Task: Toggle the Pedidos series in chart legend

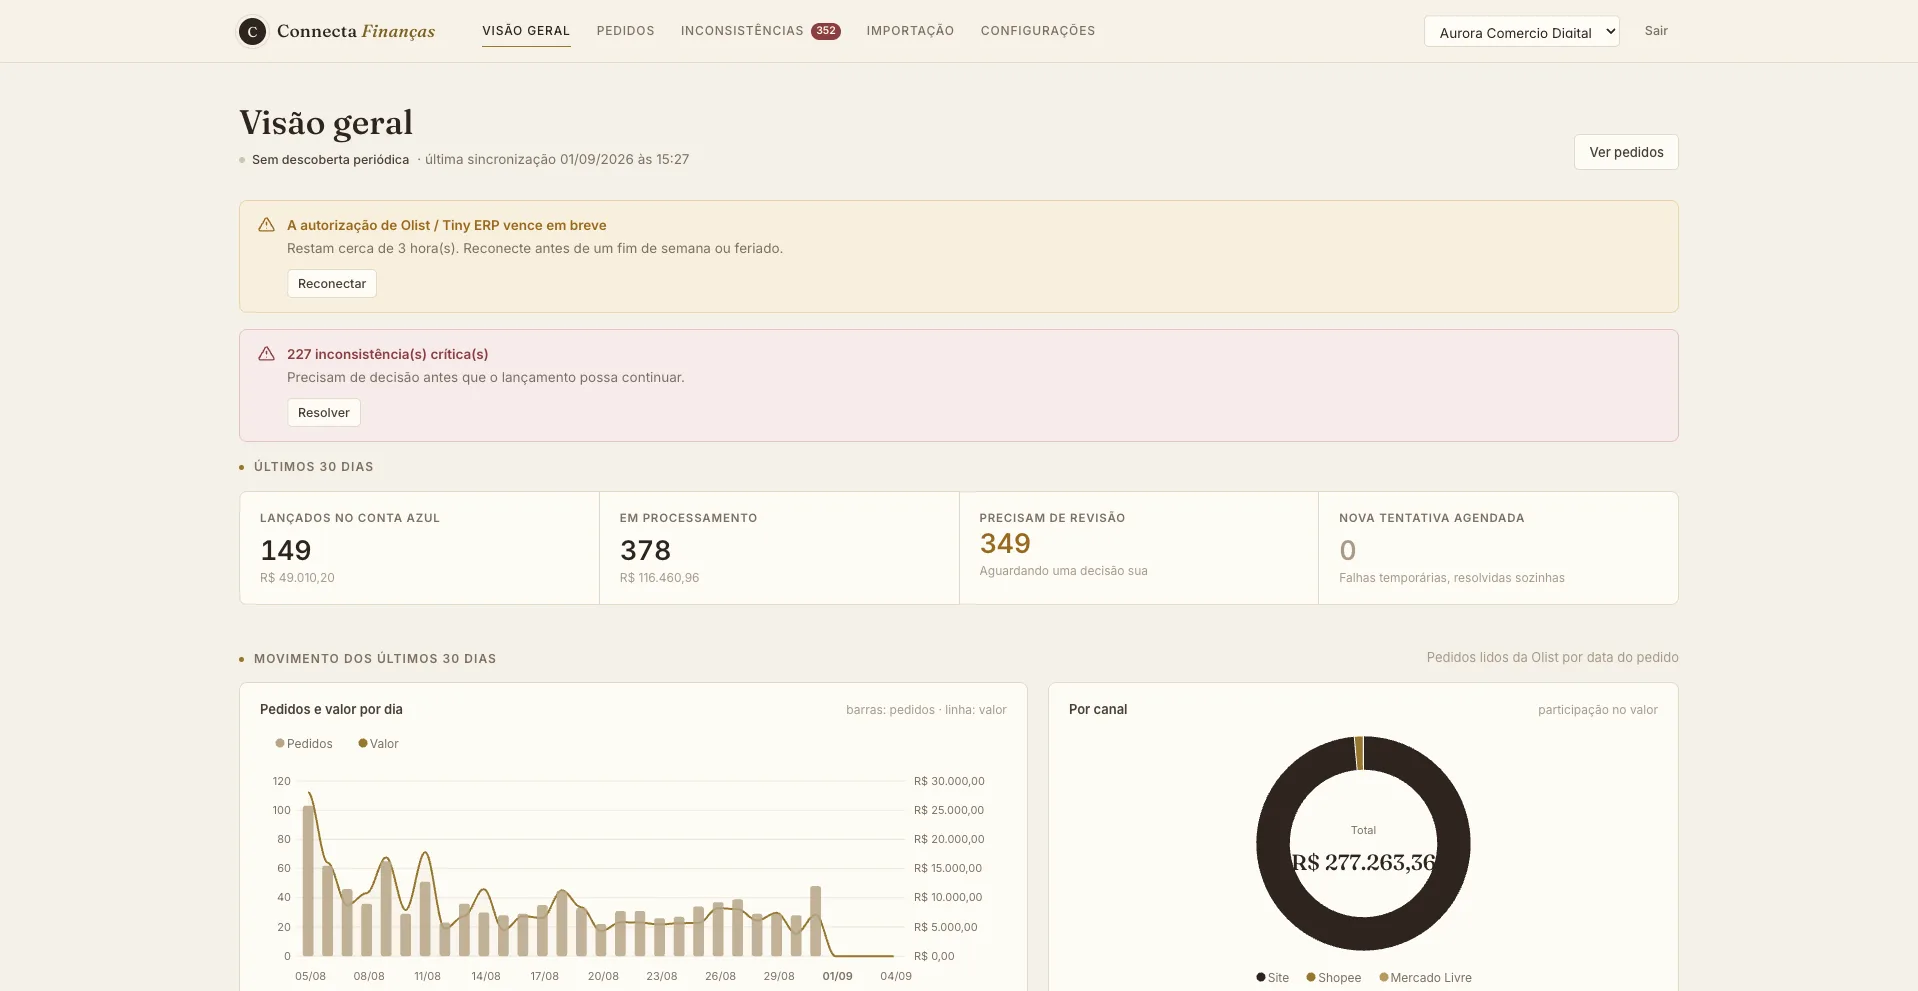Action: click(304, 744)
